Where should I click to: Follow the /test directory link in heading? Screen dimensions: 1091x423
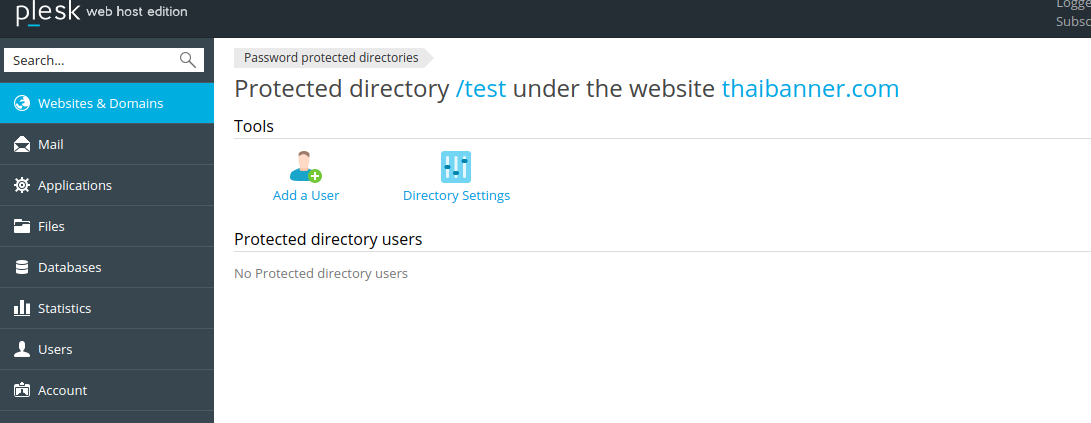(481, 89)
